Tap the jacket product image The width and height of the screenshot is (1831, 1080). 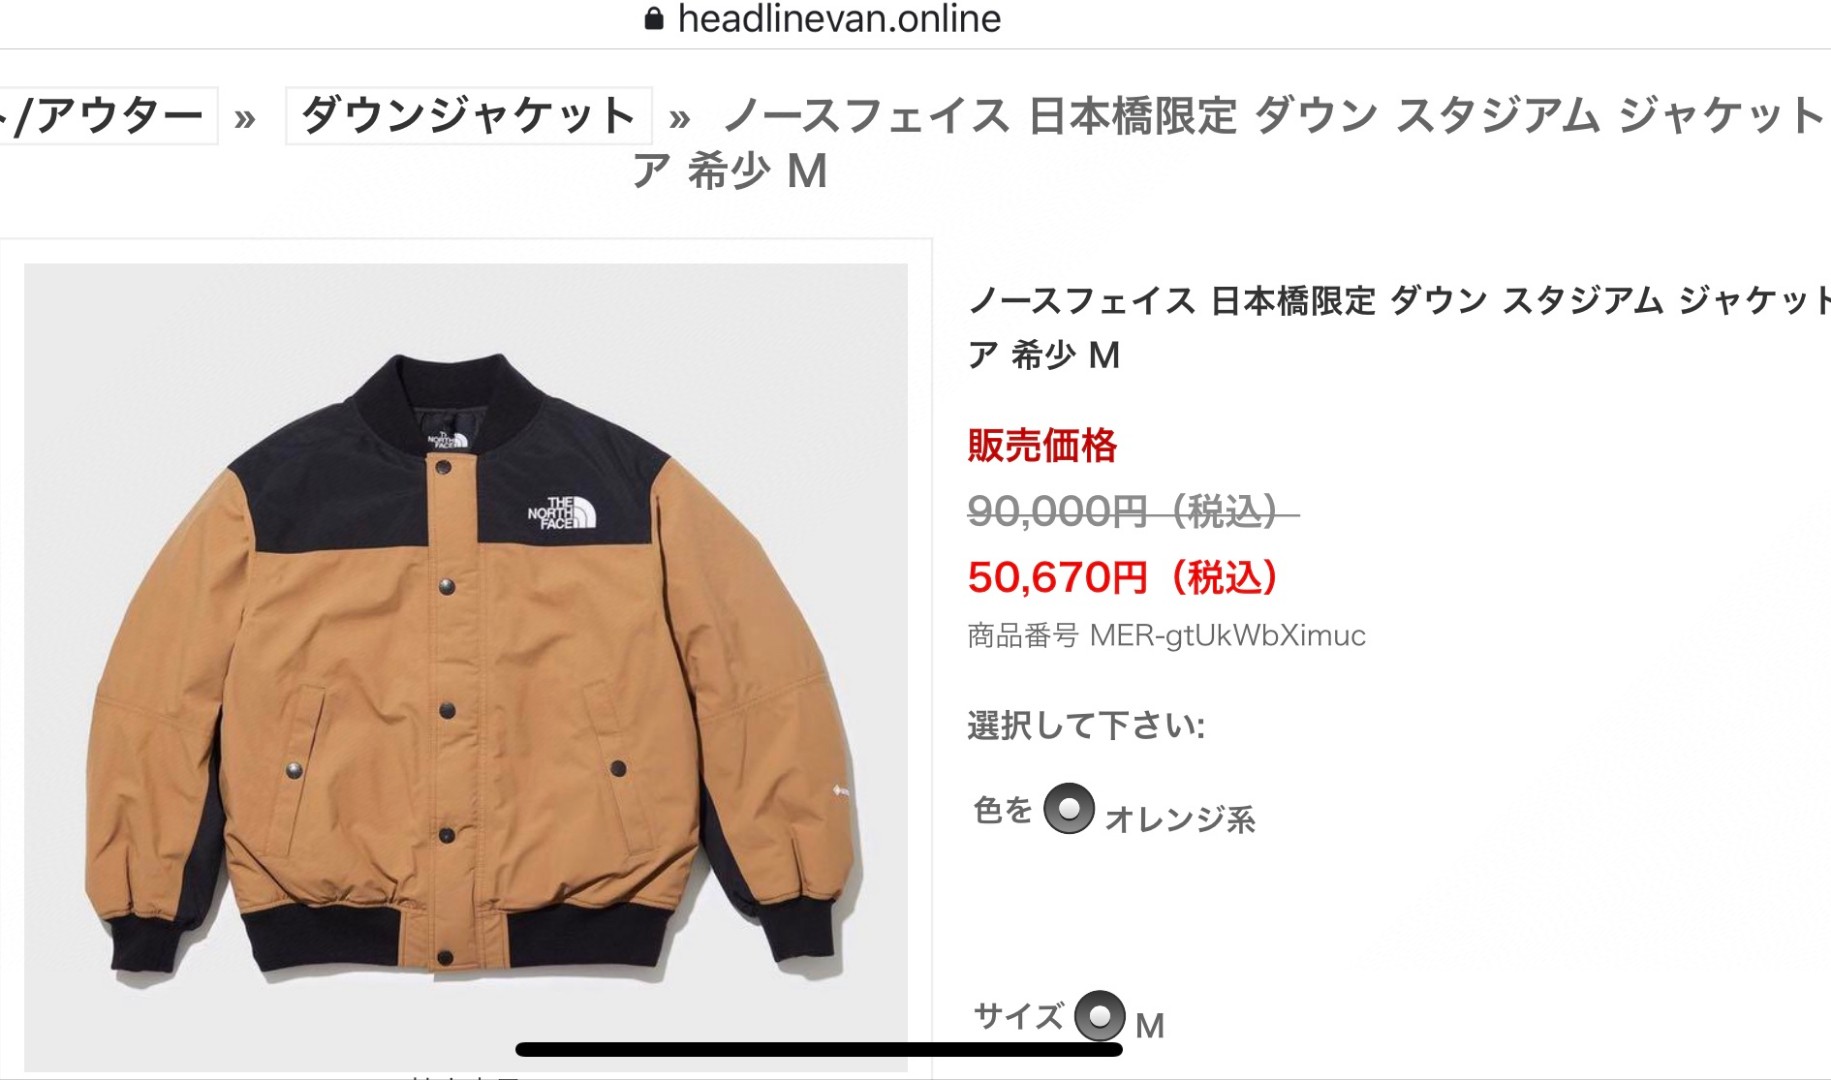click(x=466, y=667)
